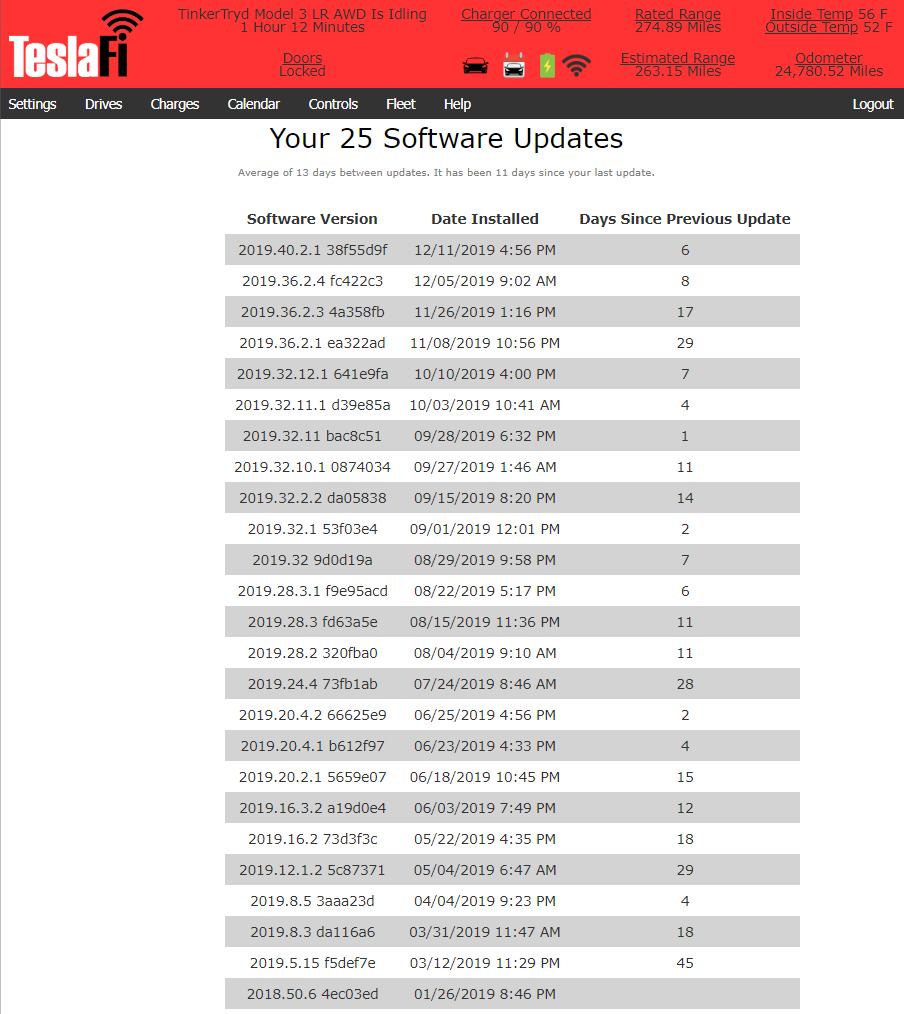
Task: Switch to the Calendar view
Action: point(253,104)
